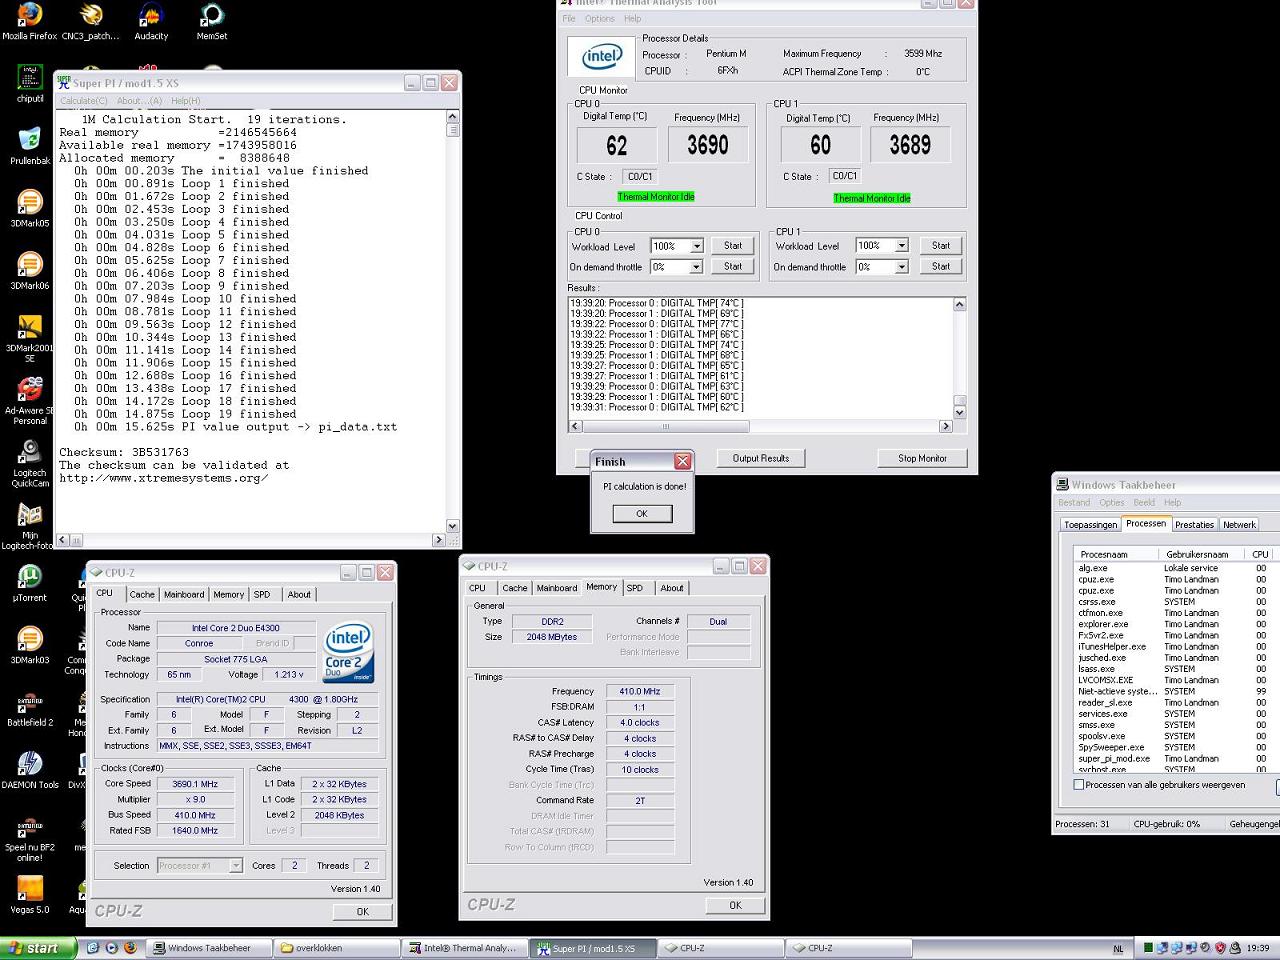Click the NL language indicator in tray
The width and height of the screenshot is (1280, 960).
[1118, 948]
